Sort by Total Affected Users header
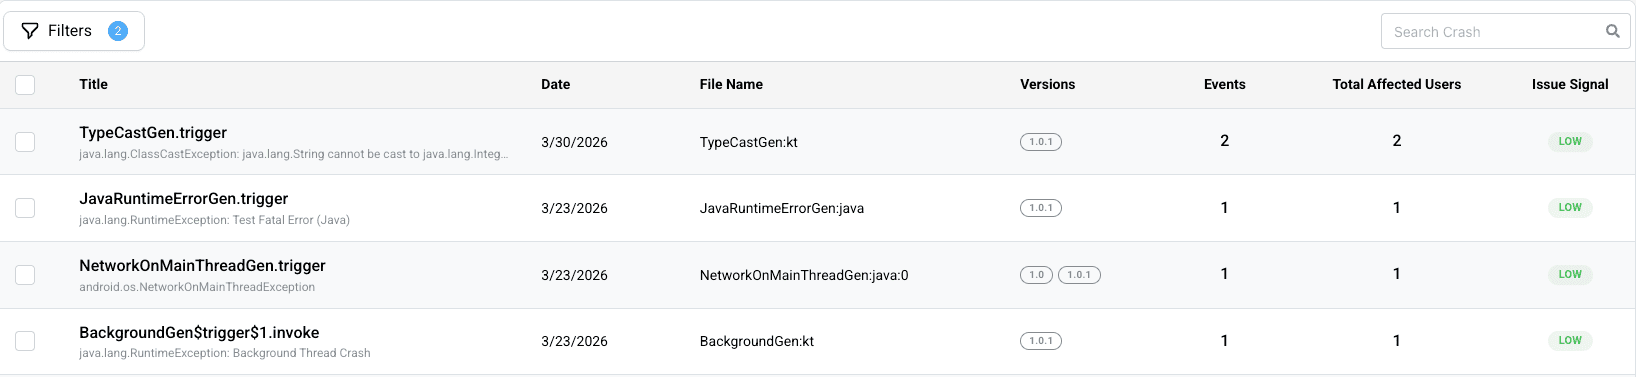The width and height of the screenshot is (1636, 377). pos(1396,84)
